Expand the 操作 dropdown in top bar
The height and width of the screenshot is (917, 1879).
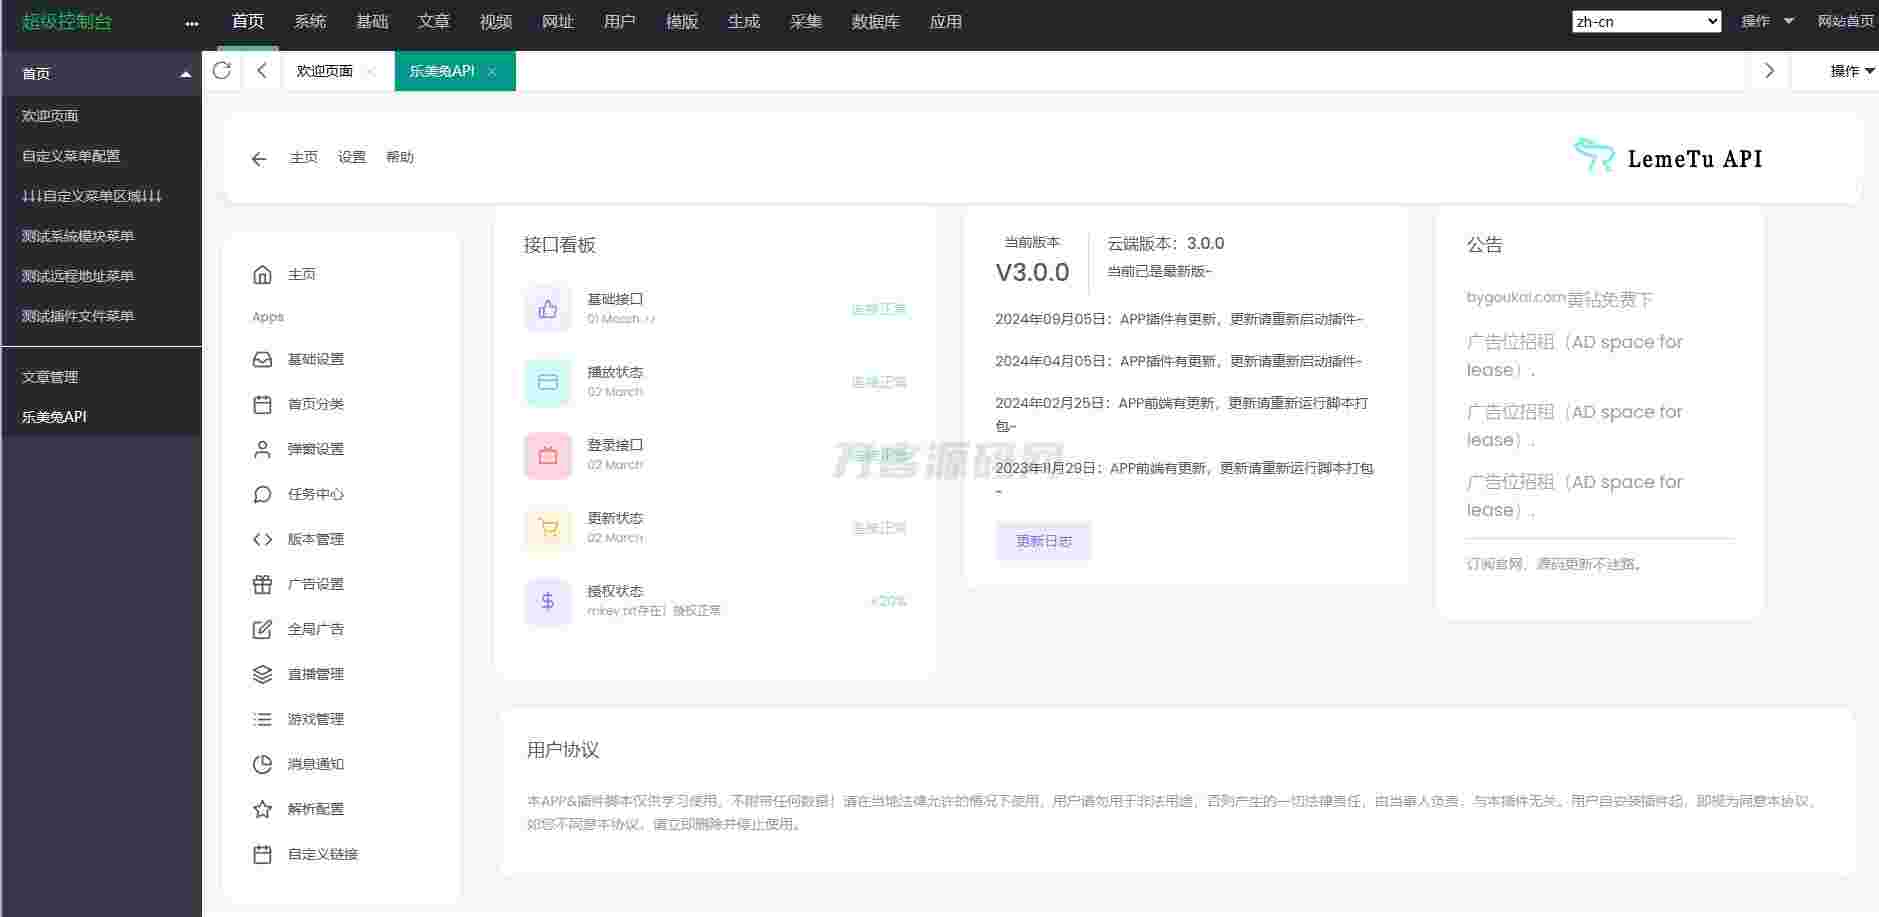(1767, 21)
